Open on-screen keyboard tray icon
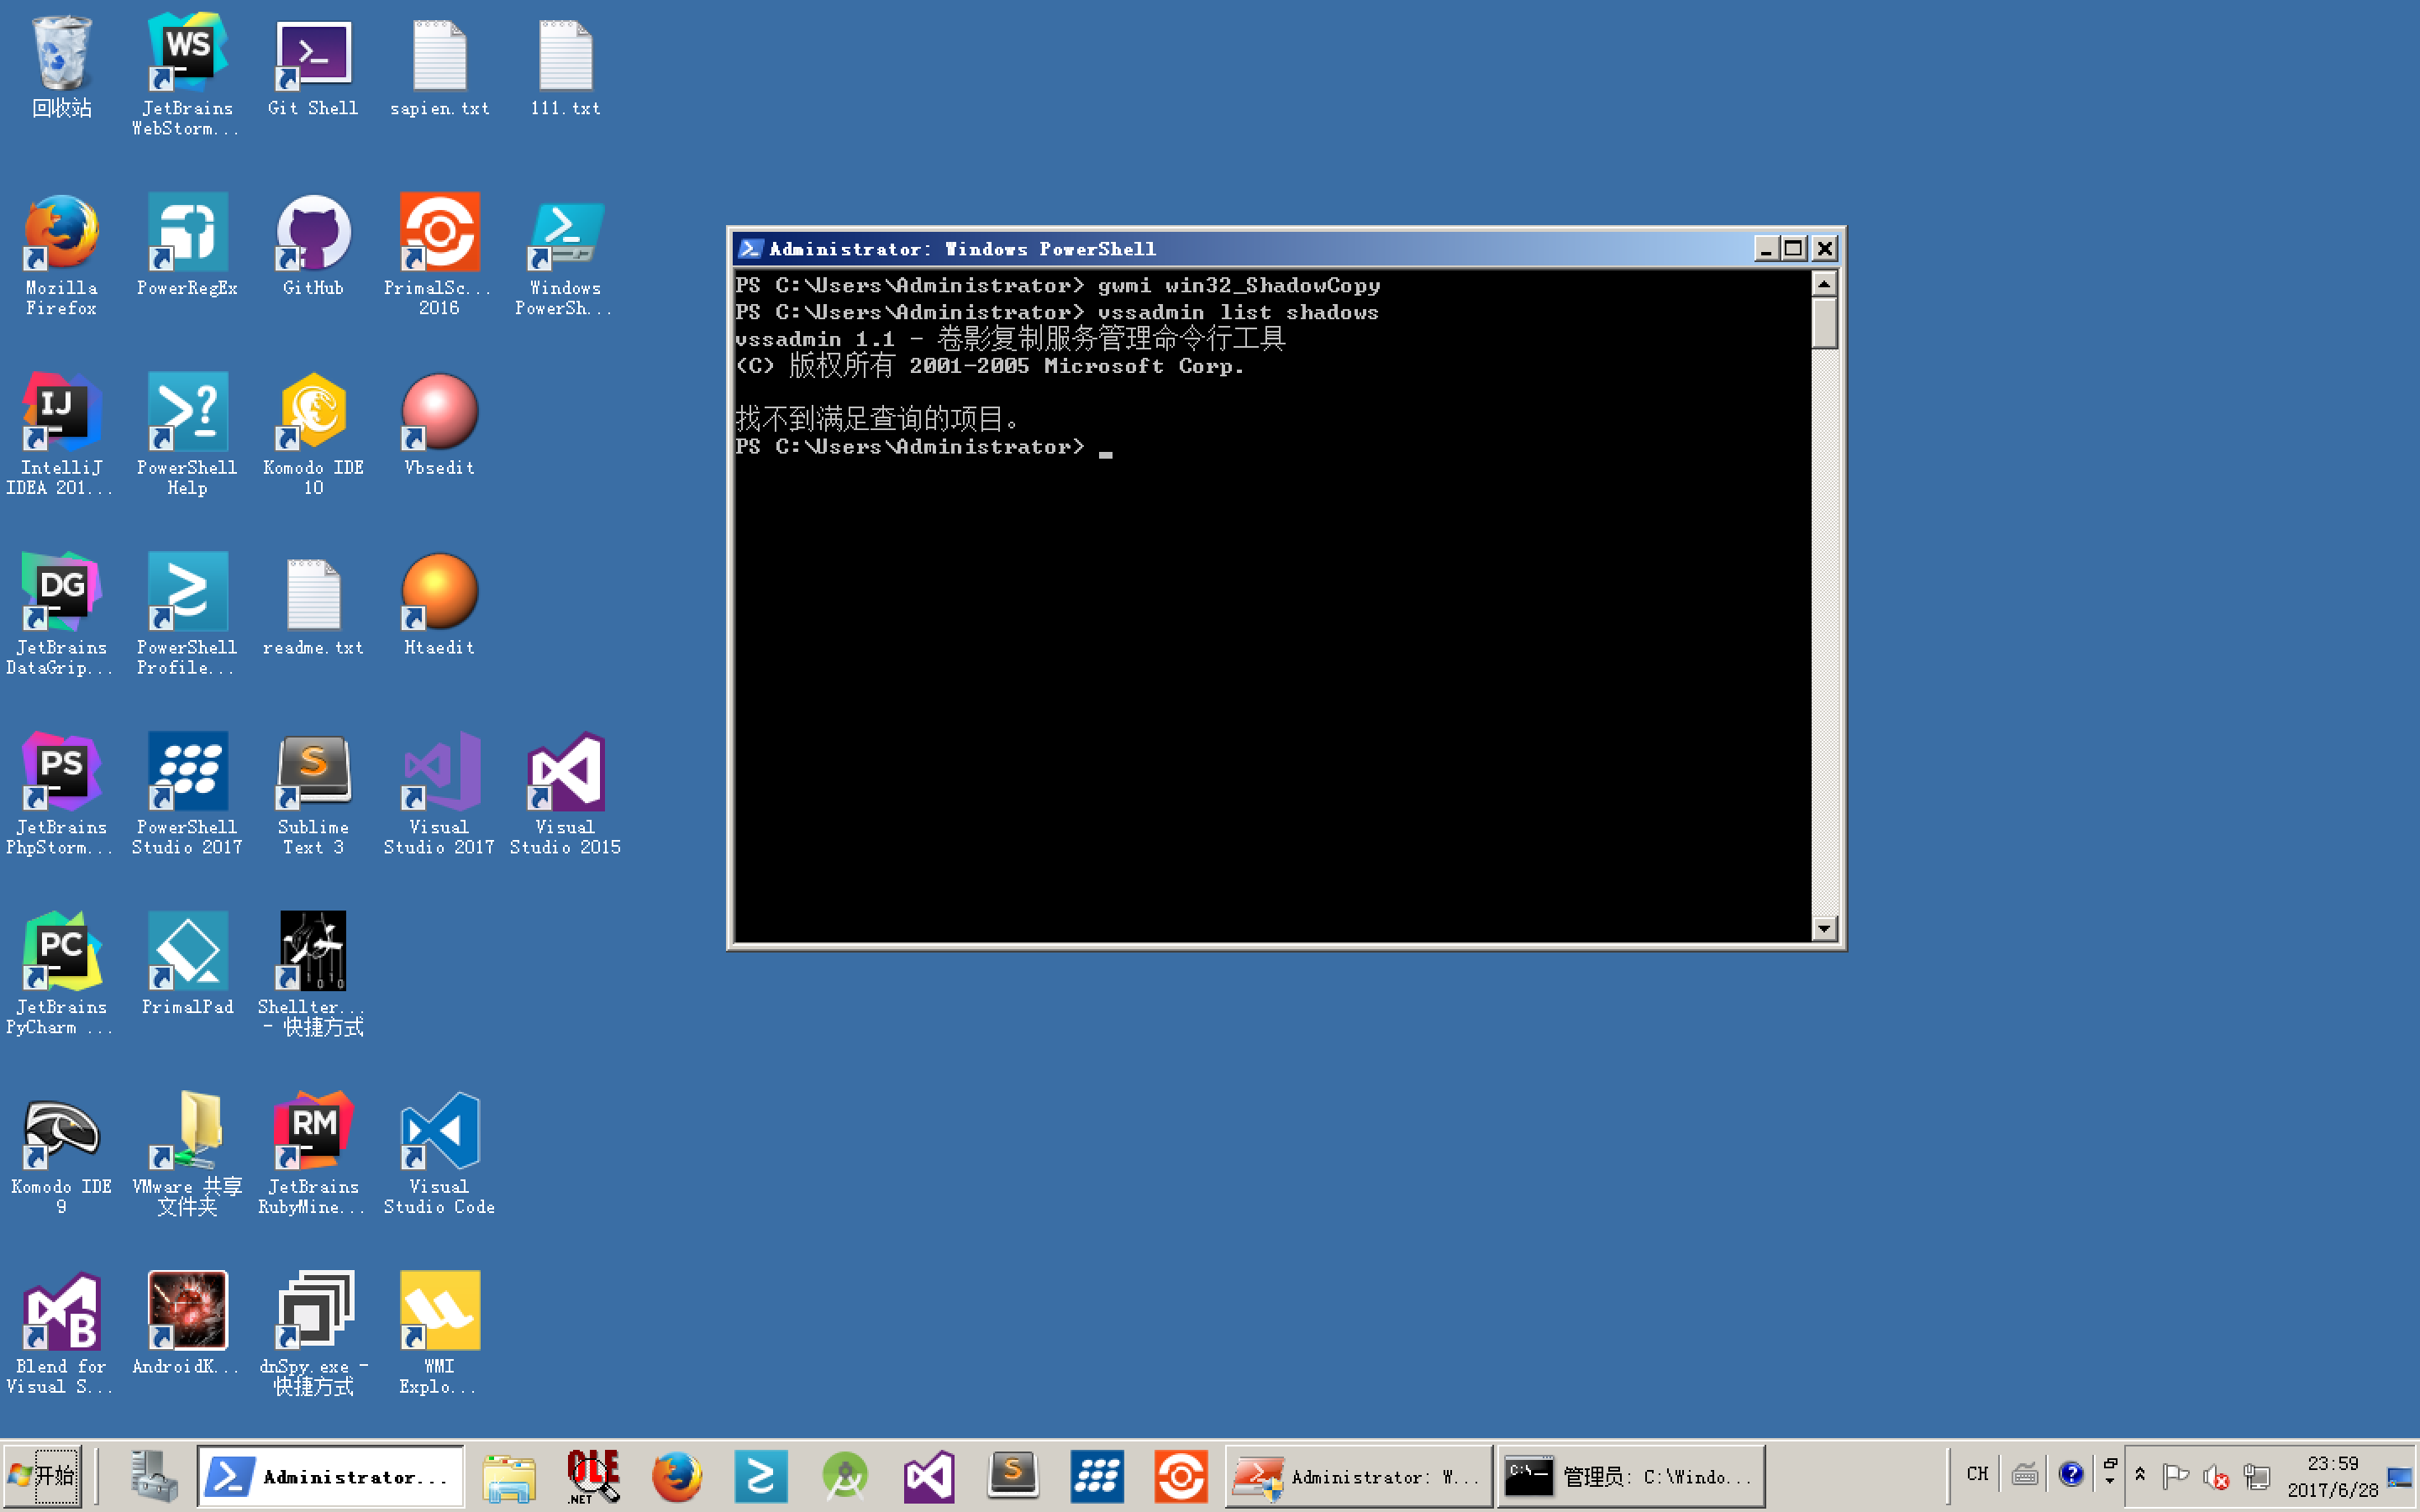This screenshot has width=2420, height=1512. point(2025,1474)
